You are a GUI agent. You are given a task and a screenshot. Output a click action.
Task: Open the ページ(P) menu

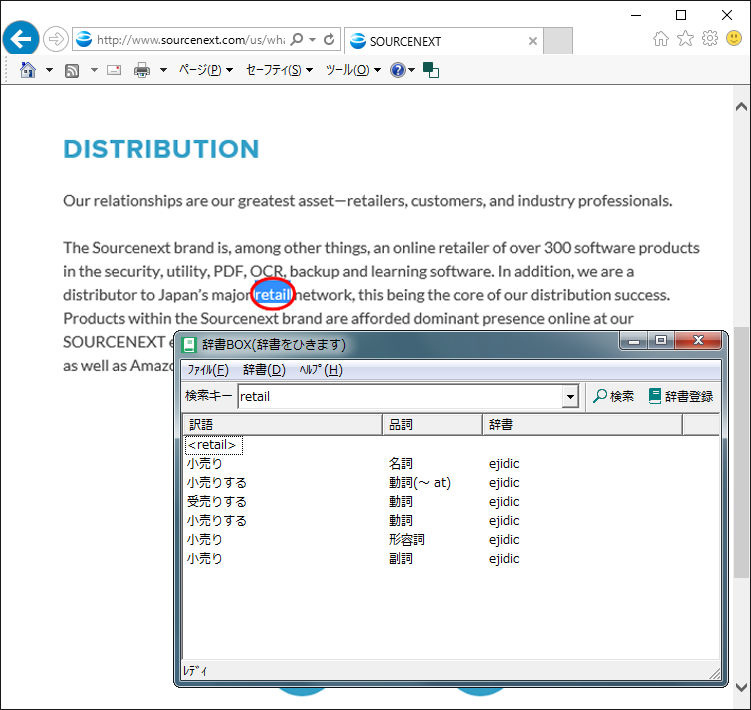pyautogui.click(x=206, y=70)
